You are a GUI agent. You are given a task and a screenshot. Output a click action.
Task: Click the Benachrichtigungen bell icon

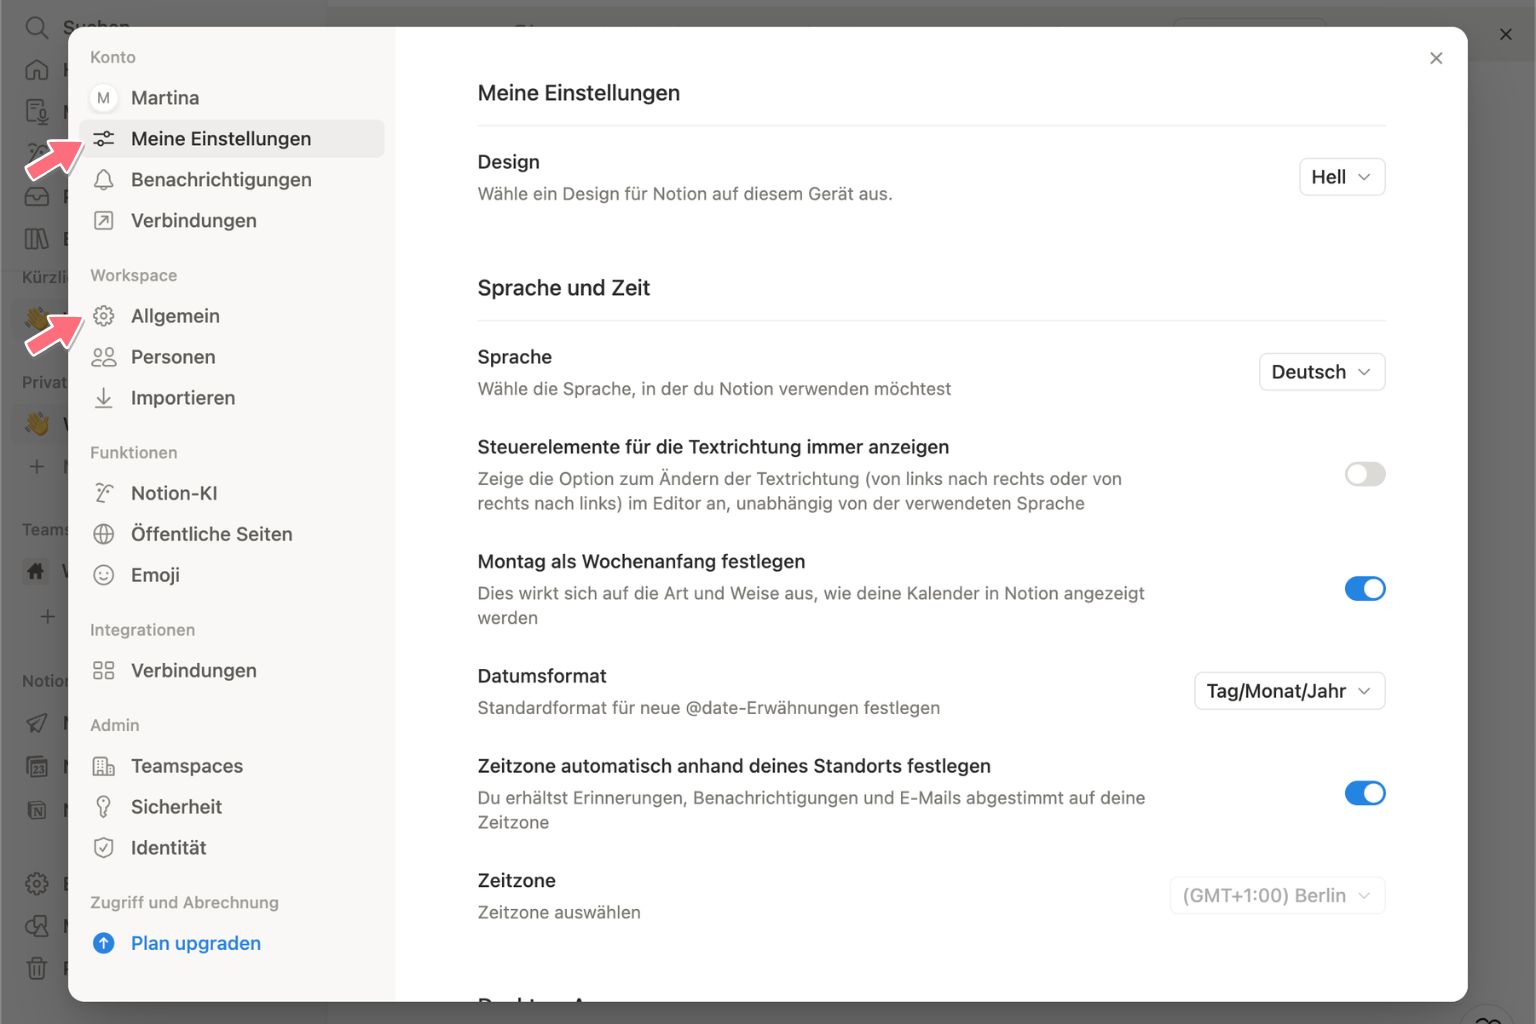[104, 179]
